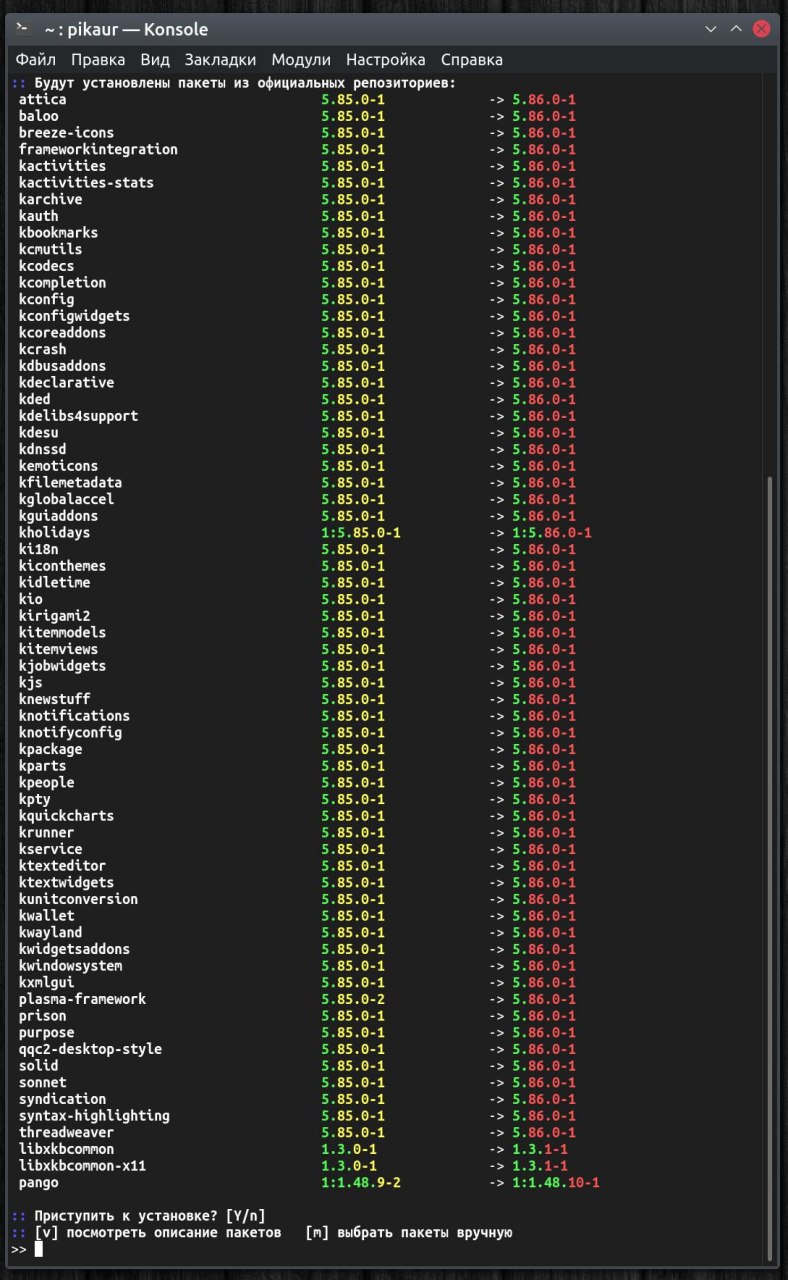Open the Файл menu

coord(36,60)
